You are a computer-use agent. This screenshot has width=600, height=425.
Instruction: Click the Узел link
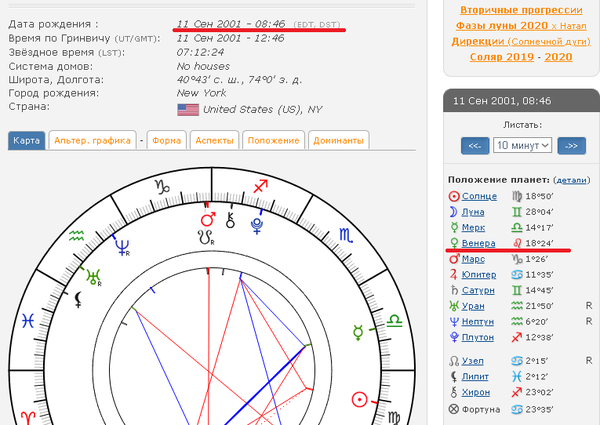coord(472,361)
